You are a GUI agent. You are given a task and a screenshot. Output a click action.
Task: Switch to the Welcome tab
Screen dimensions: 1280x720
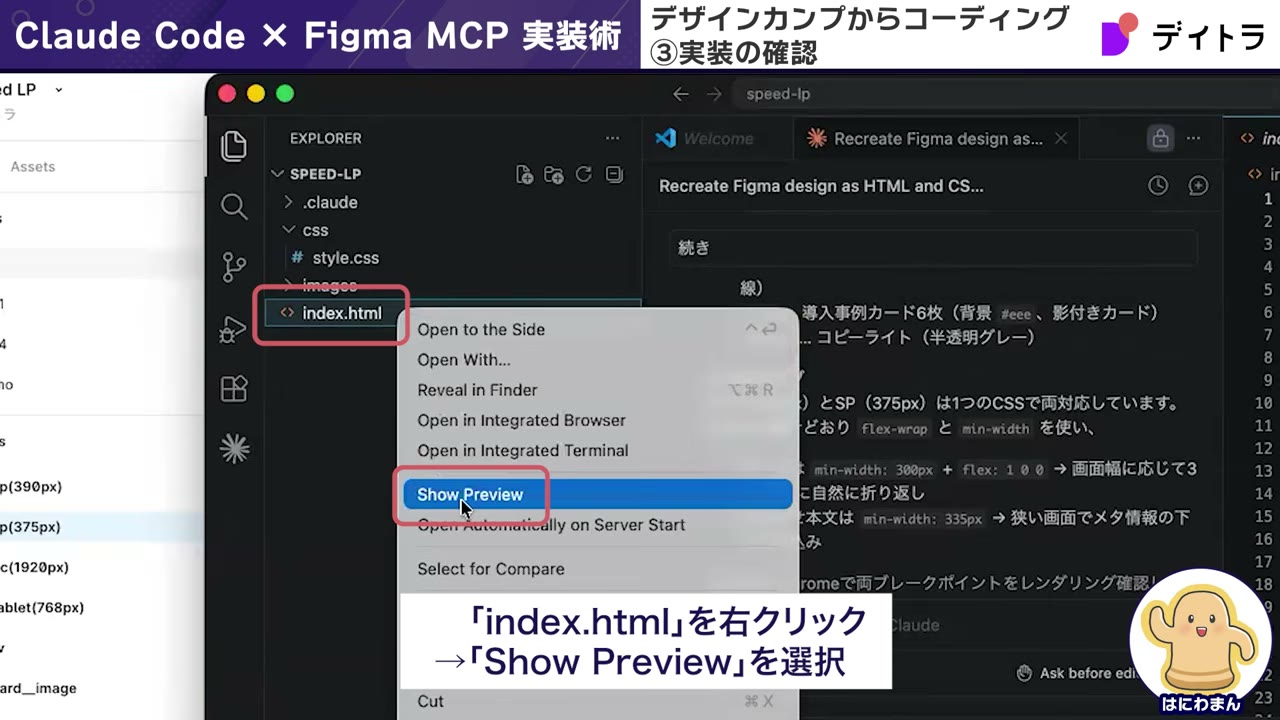tap(717, 139)
